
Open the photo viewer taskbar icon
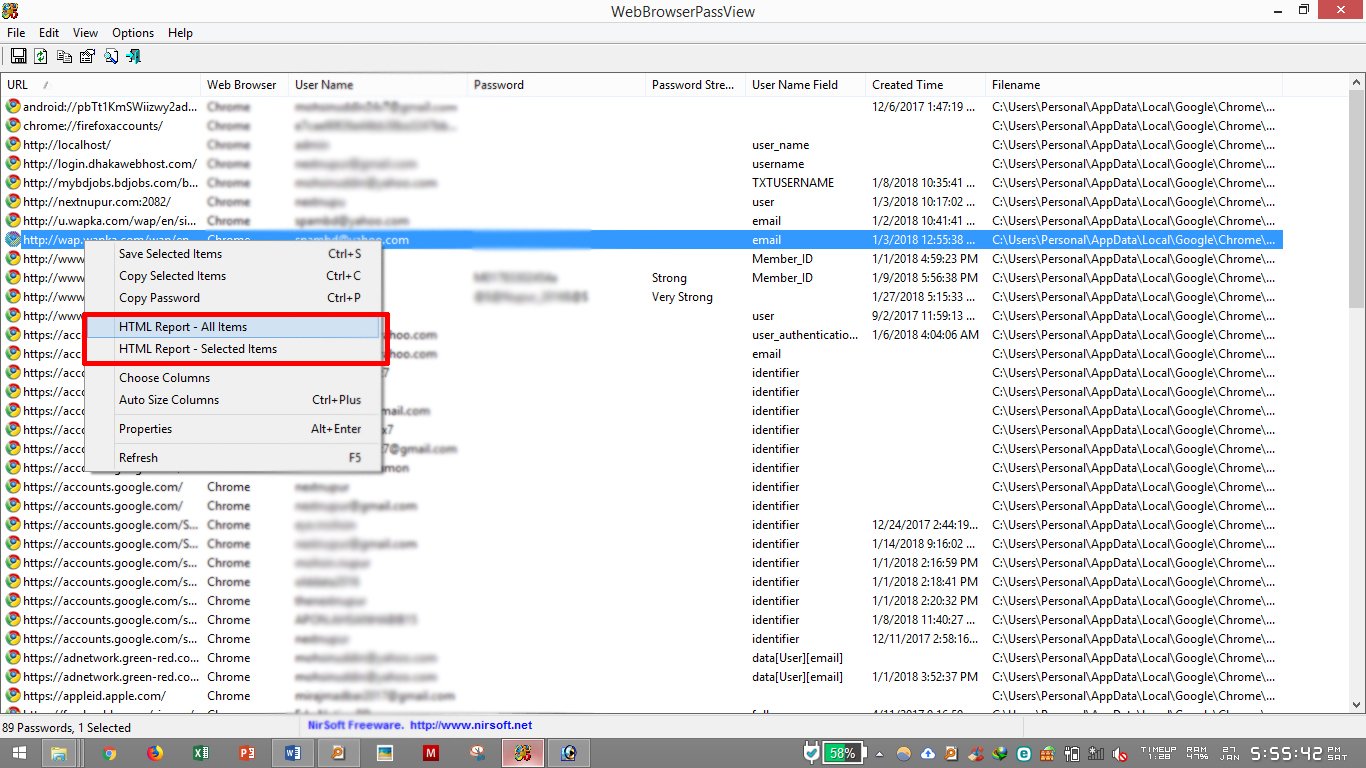coord(385,753)
